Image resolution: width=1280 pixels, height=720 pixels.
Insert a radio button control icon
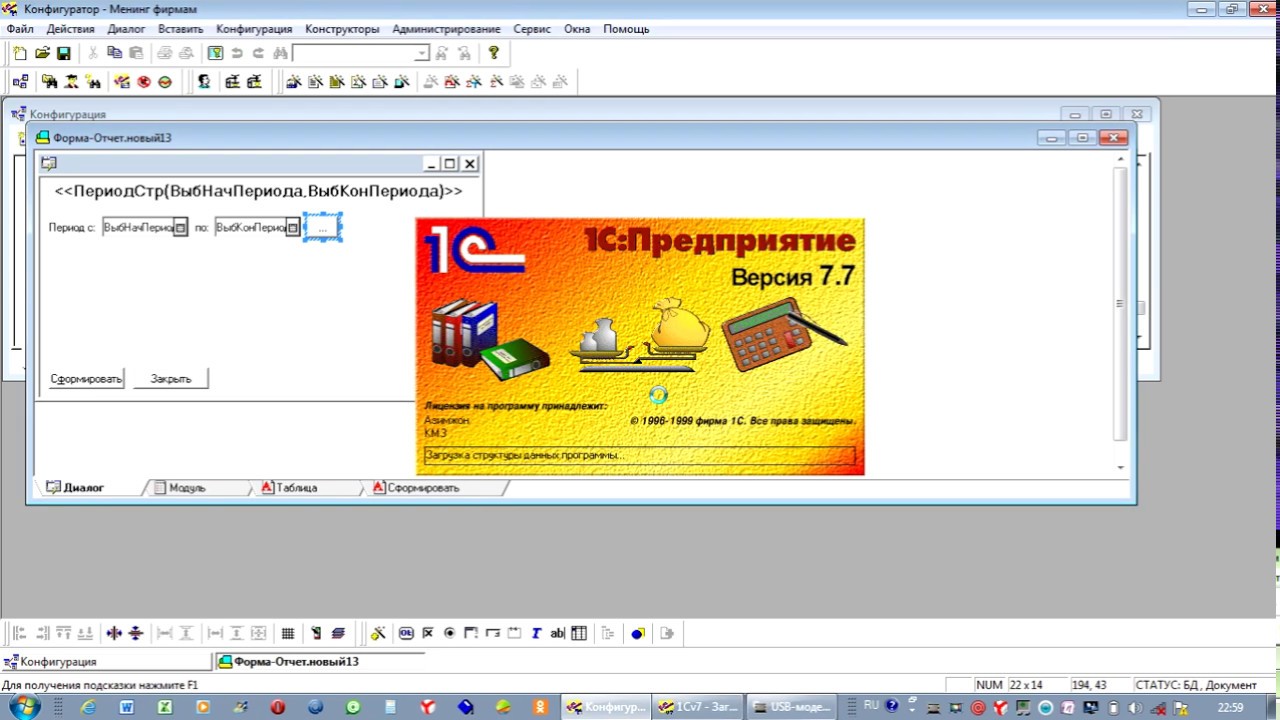[x=449, y=633]
